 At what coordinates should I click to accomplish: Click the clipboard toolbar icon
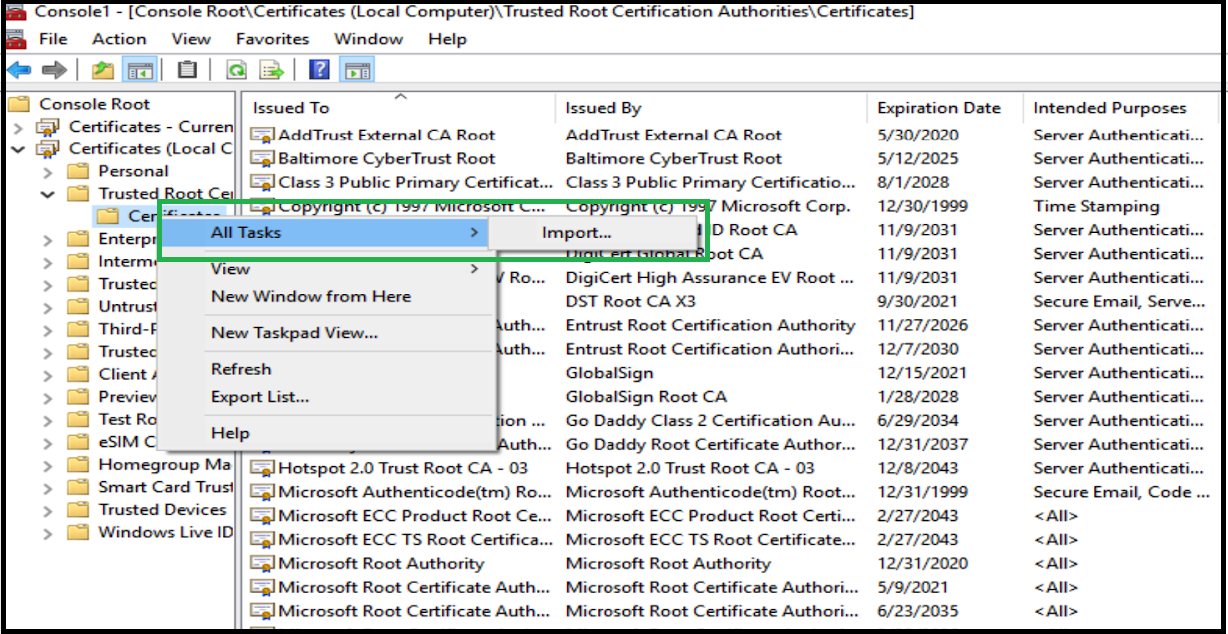tap(187, 70)
